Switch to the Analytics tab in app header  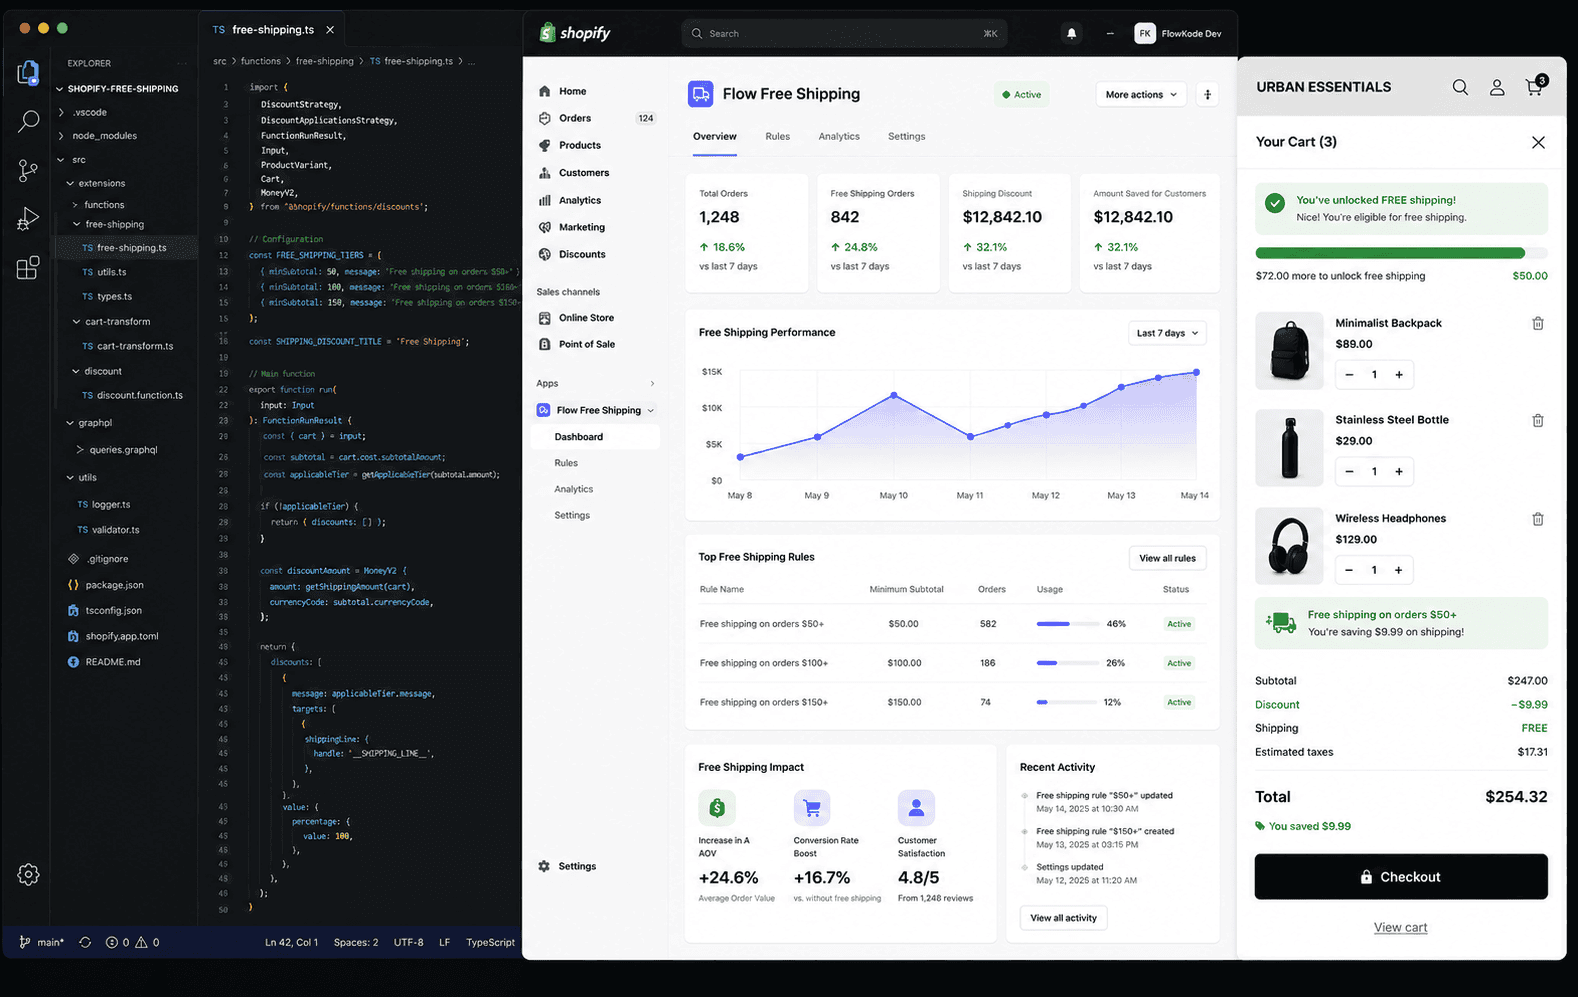(839, 136)
